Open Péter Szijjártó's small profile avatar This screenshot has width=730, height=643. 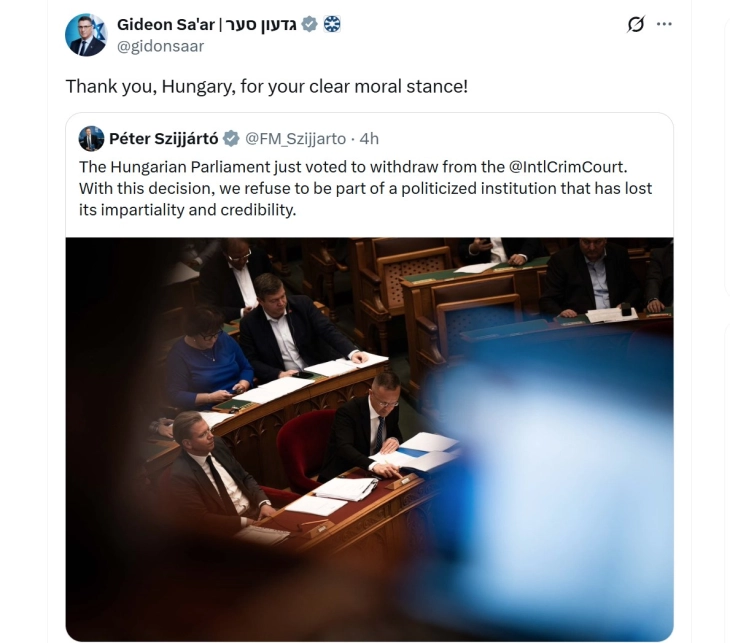pyautogui.click(x=91, y=139)
